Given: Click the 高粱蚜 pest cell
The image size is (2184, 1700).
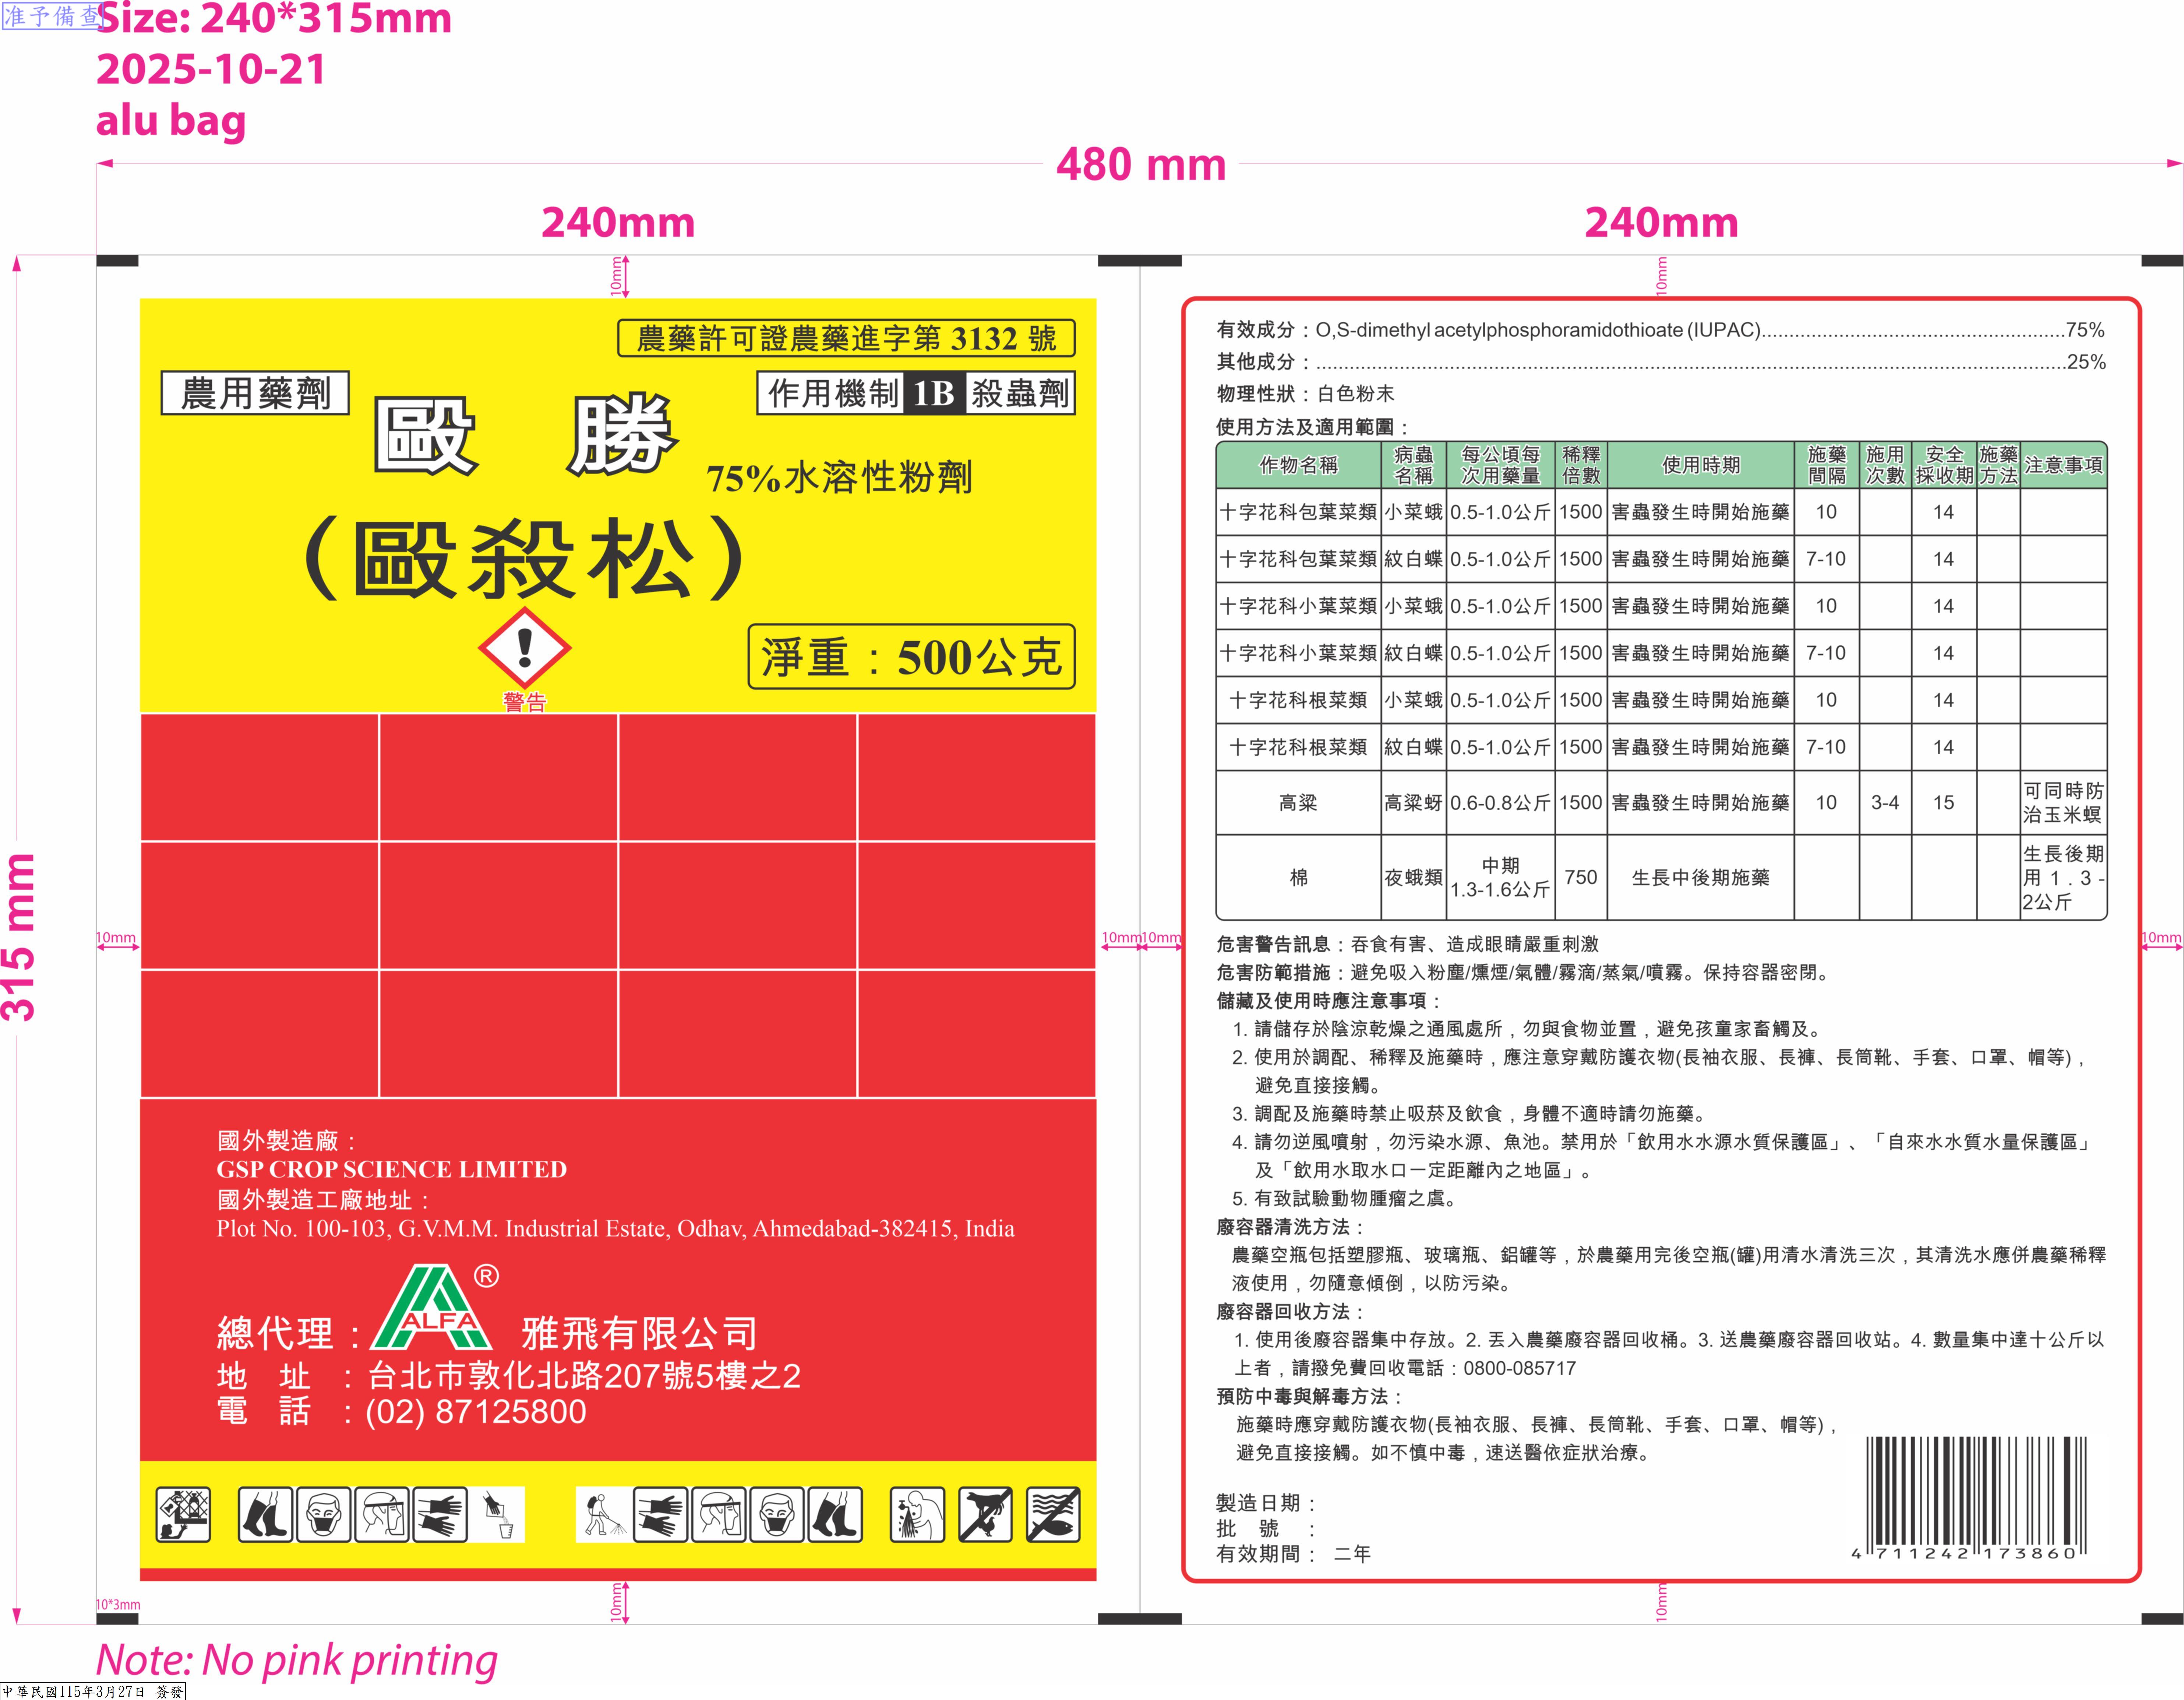Looking at the screenshot, I should [x=1413, y=803].
